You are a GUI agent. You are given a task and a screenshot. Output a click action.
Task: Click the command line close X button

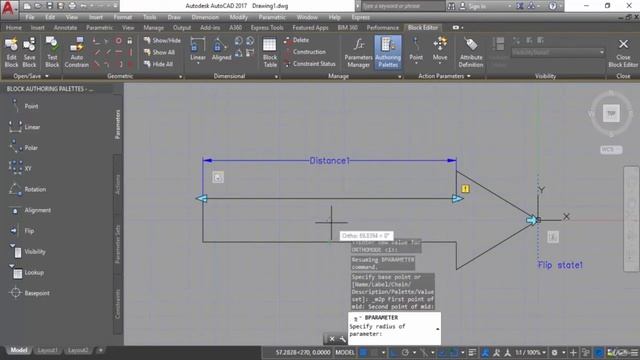332,339
